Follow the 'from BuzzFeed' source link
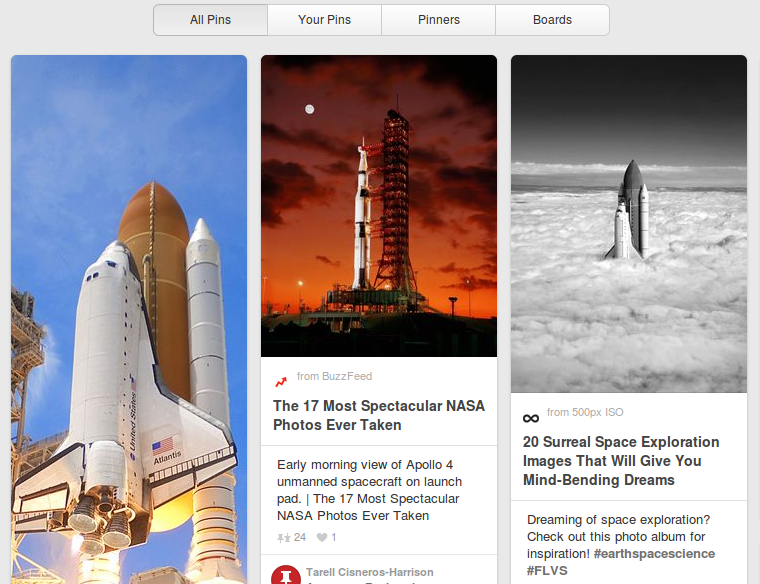 [x=334, y=376]
